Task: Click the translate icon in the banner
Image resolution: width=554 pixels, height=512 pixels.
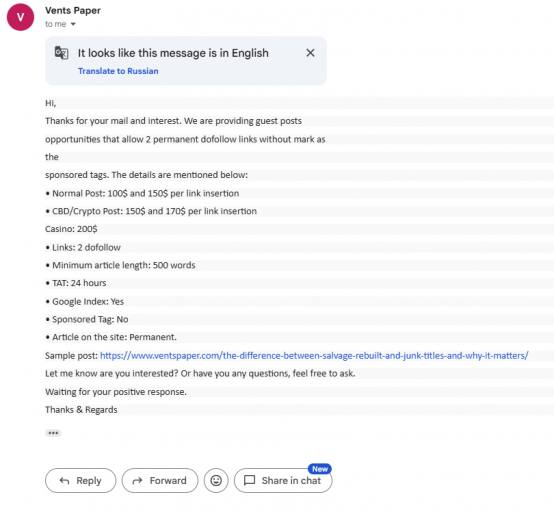Action: coord(61,53)
